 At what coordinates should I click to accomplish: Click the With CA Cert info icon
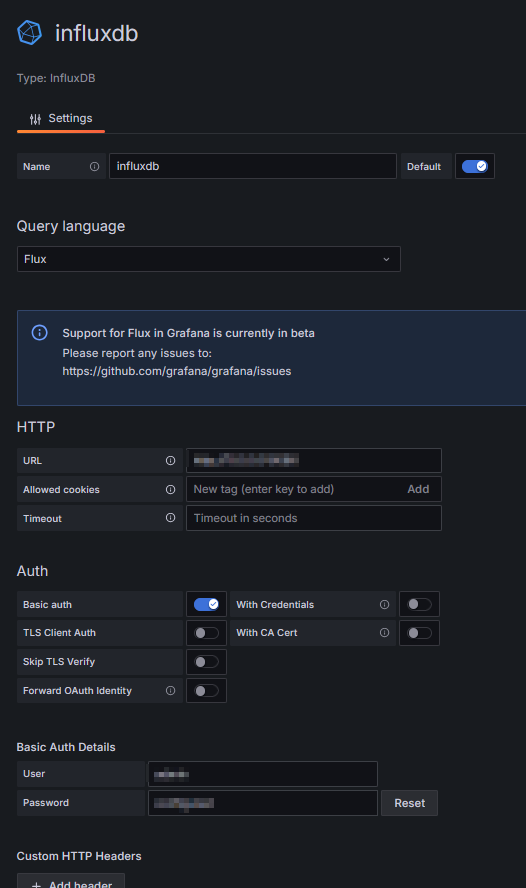click(x=384, y=633)
